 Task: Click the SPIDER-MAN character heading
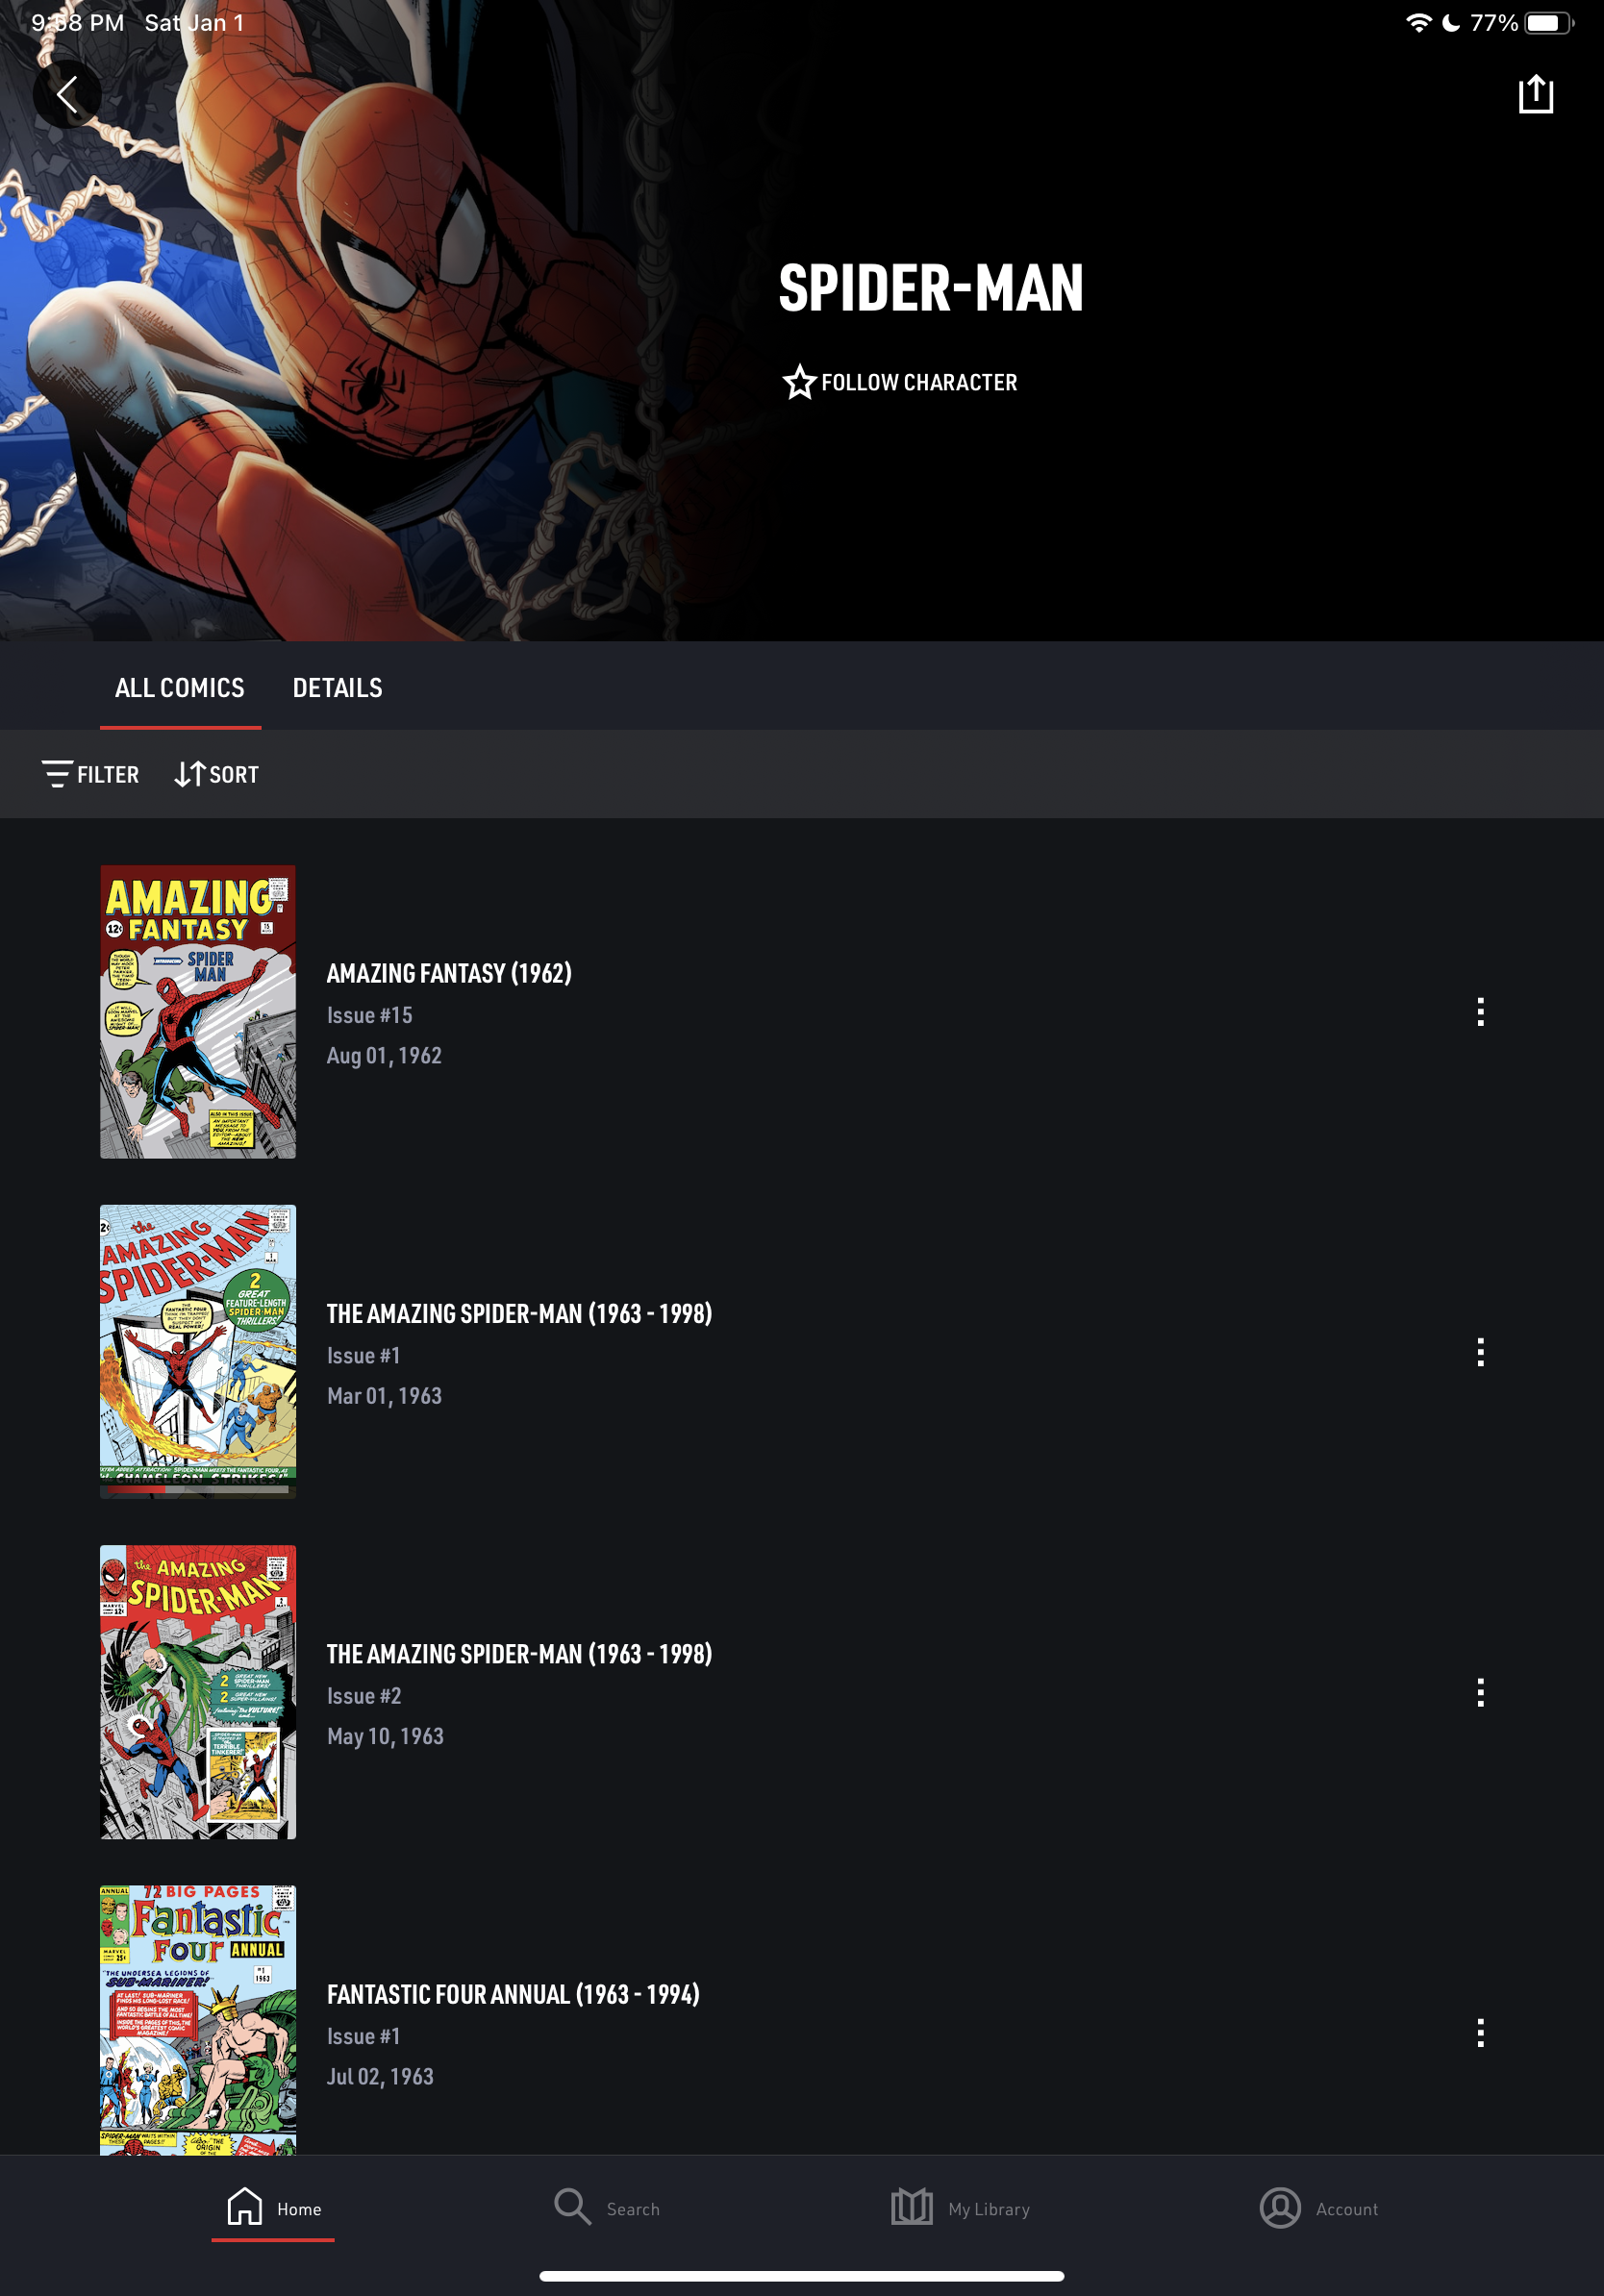tap(931, 288)
